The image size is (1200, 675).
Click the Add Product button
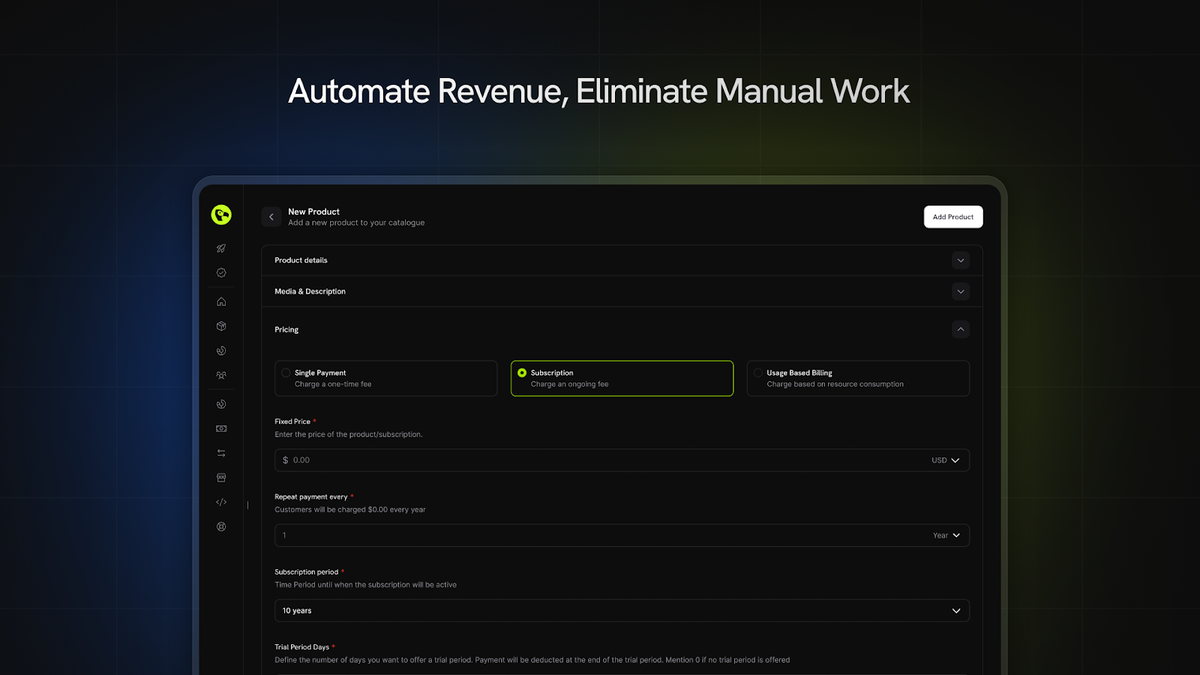[x=952, y=216]
